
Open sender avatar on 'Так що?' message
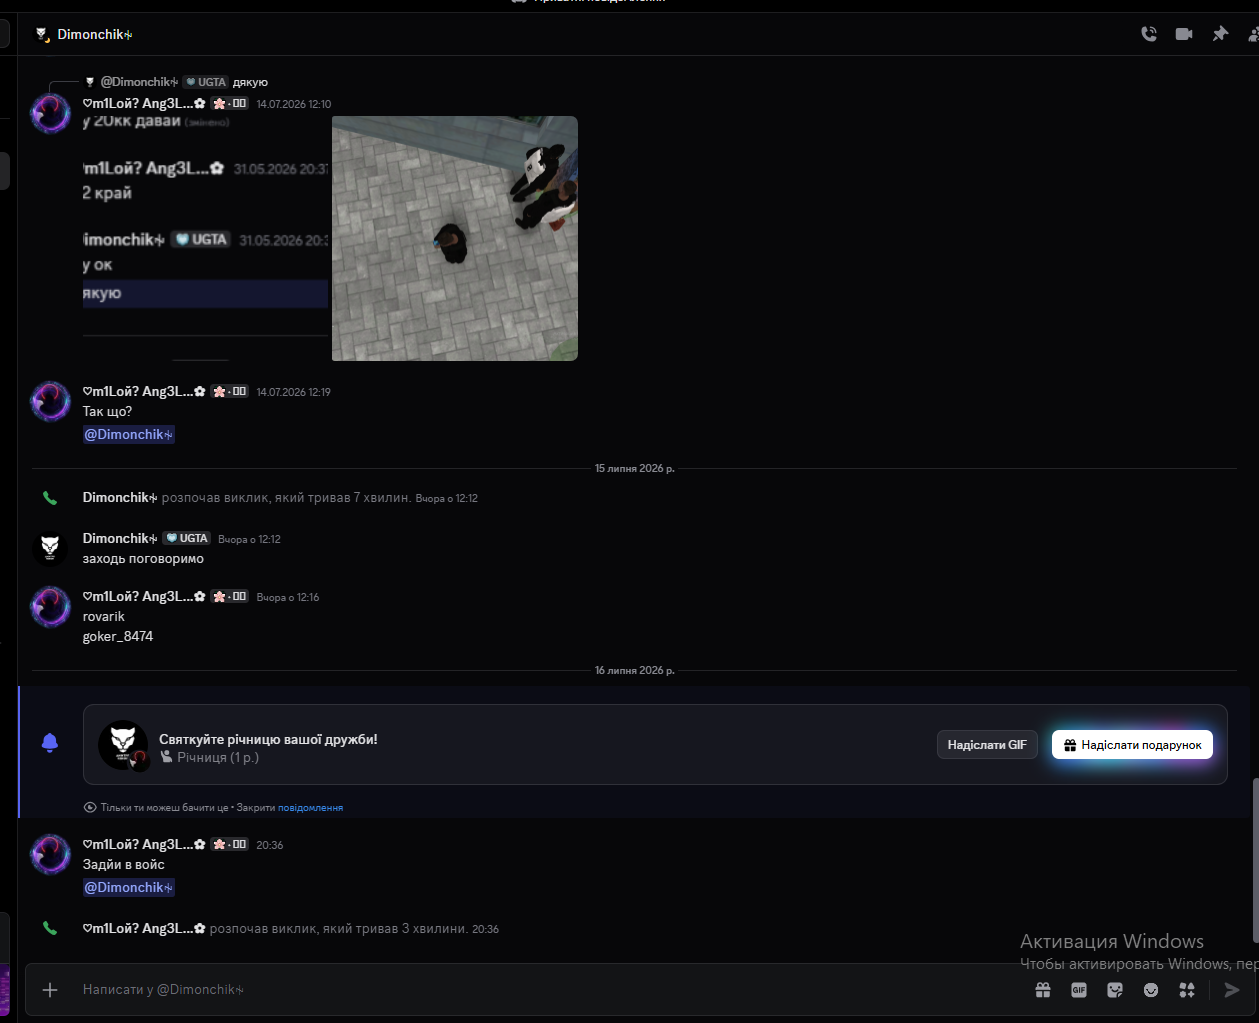click(50, 402)
